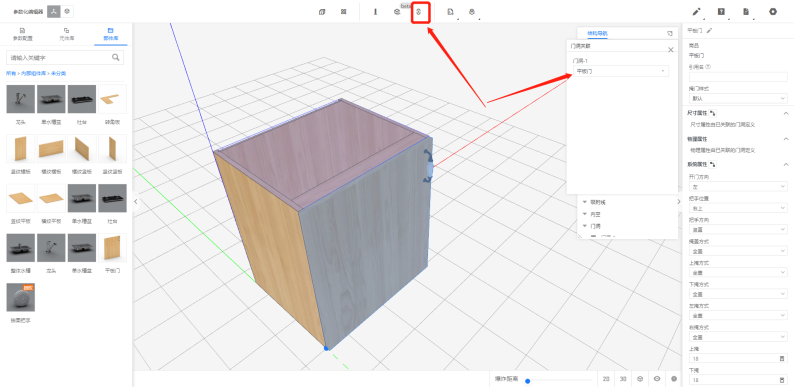Open the 把手方向 dropdown
The height and width of the screenshot is (387, 794).
tap(738, 229)
